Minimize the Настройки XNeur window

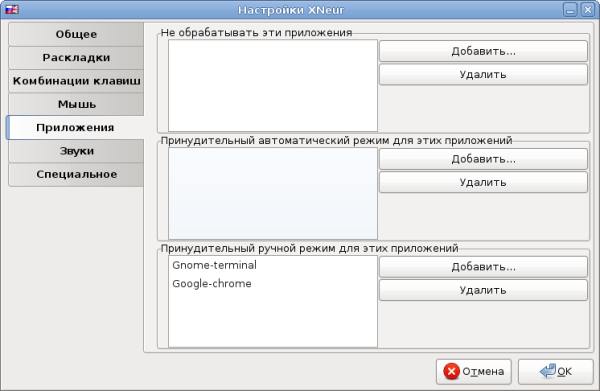570,10
